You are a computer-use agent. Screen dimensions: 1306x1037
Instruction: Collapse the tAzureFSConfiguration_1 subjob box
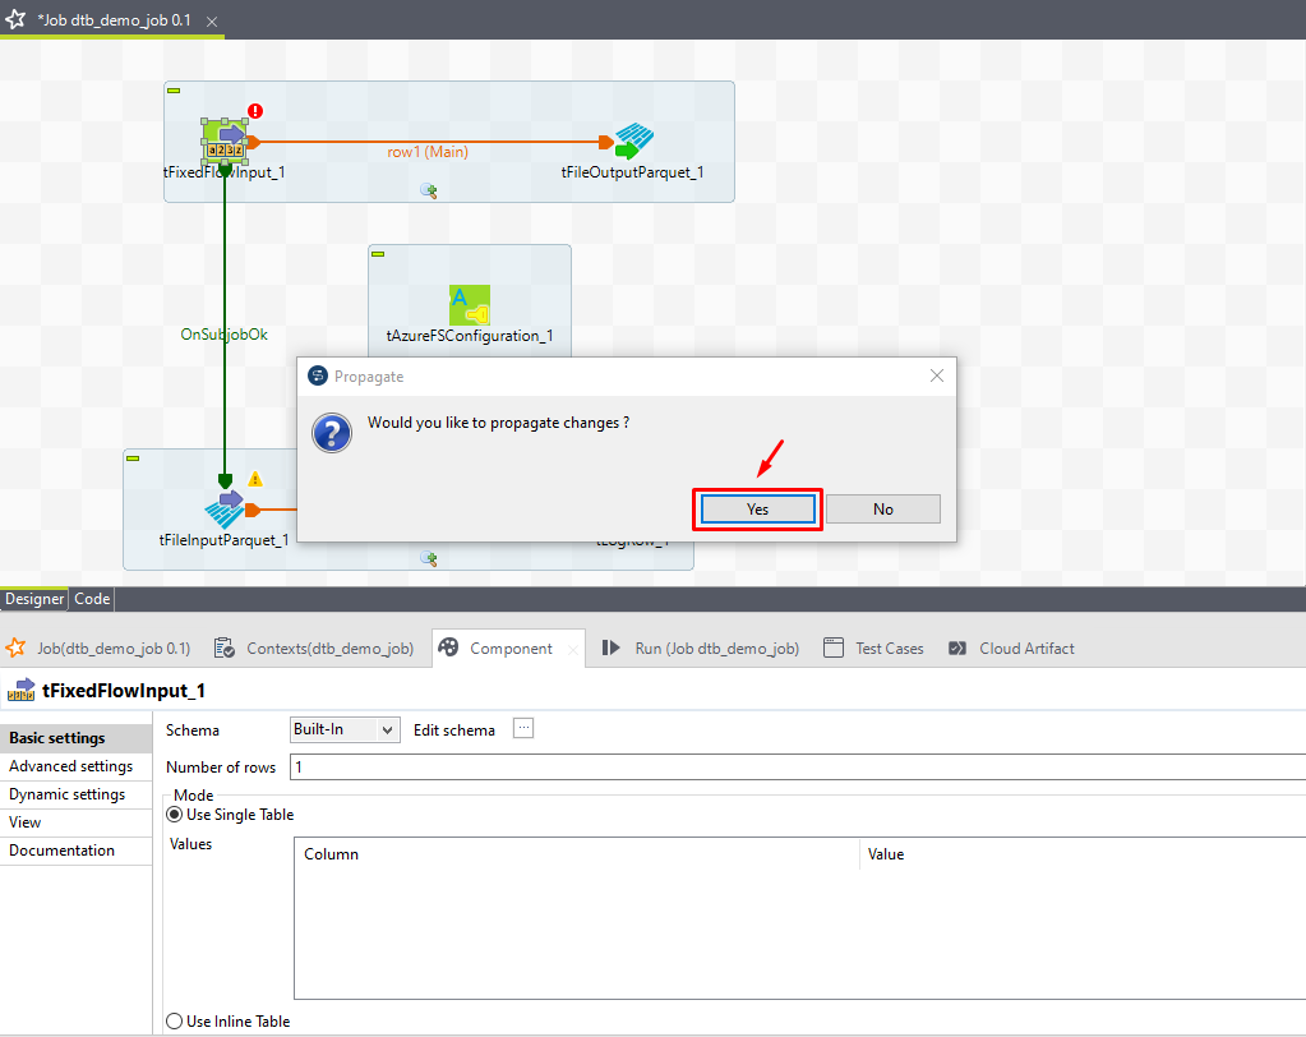[x=378, y=254]
